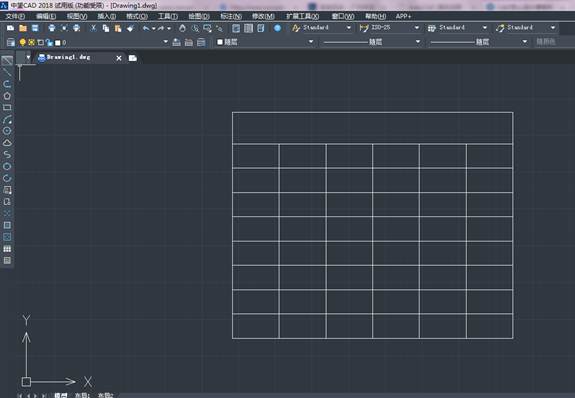Pick the Spline draw tool
Screen dimensions: 575x398
coord(7,154)
